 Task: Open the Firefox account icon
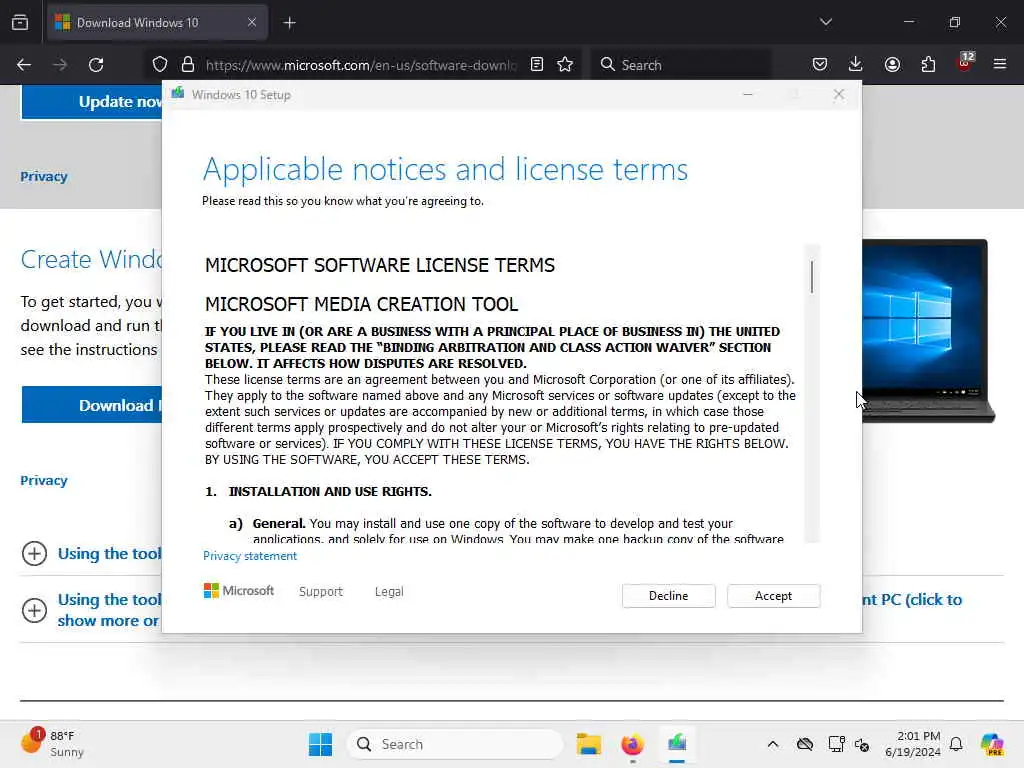pyautogui.click(x=892, y=64)
